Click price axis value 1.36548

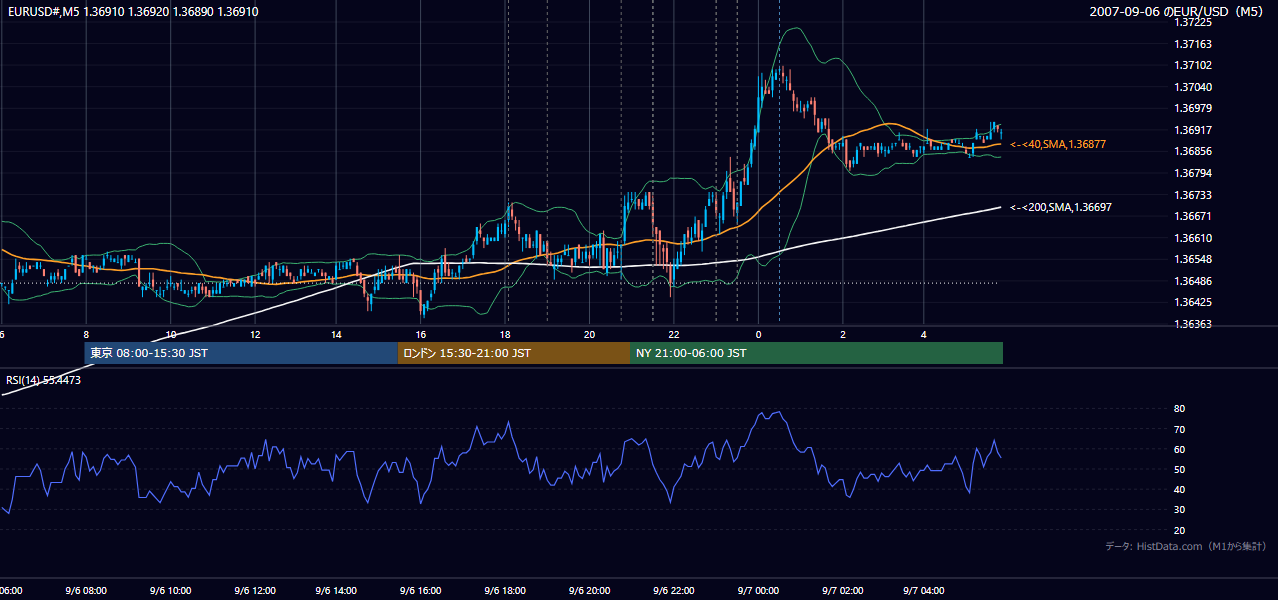coord(1193,259)
